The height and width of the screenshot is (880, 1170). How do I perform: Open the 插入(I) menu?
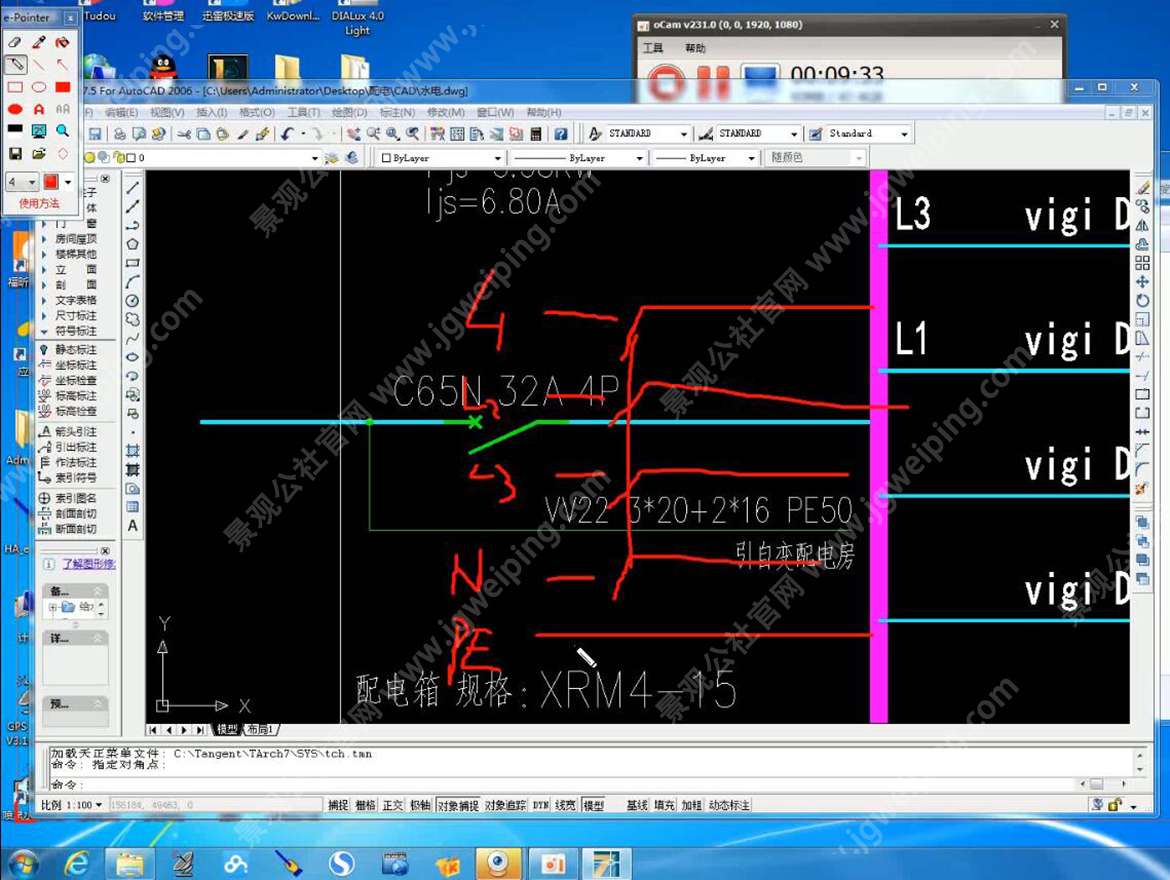212,113
